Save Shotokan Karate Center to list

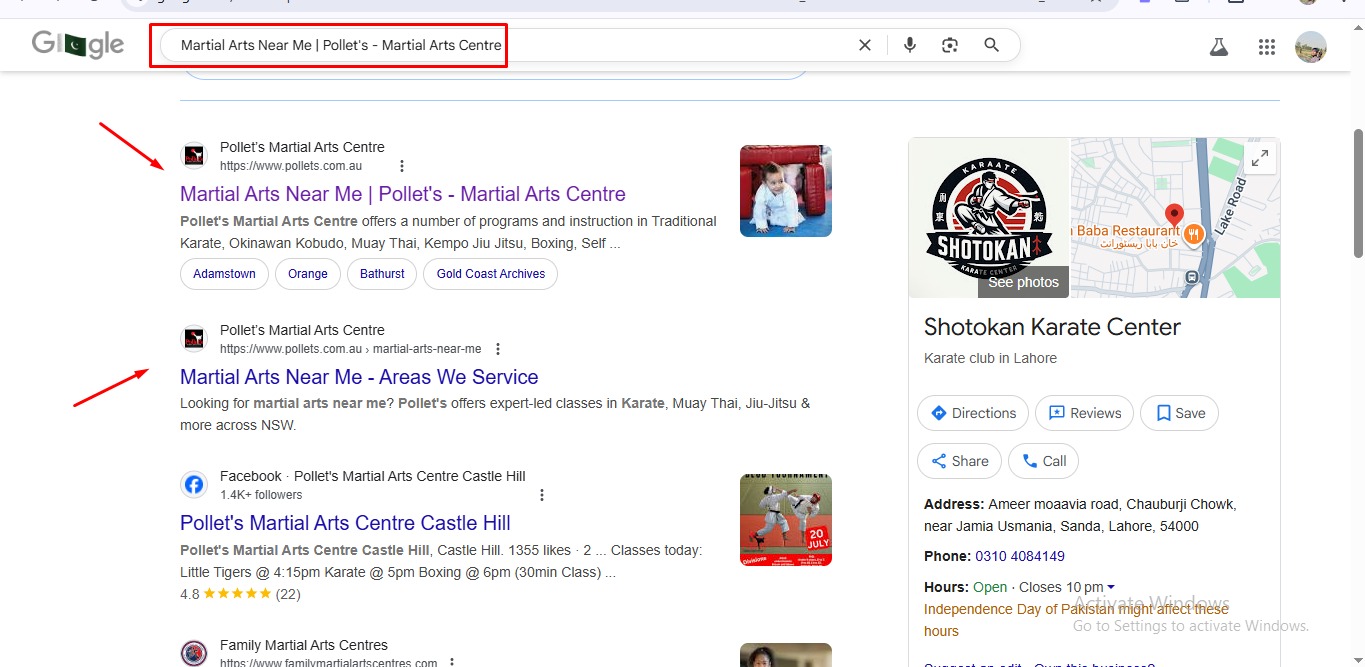(x=1179, y=413)
